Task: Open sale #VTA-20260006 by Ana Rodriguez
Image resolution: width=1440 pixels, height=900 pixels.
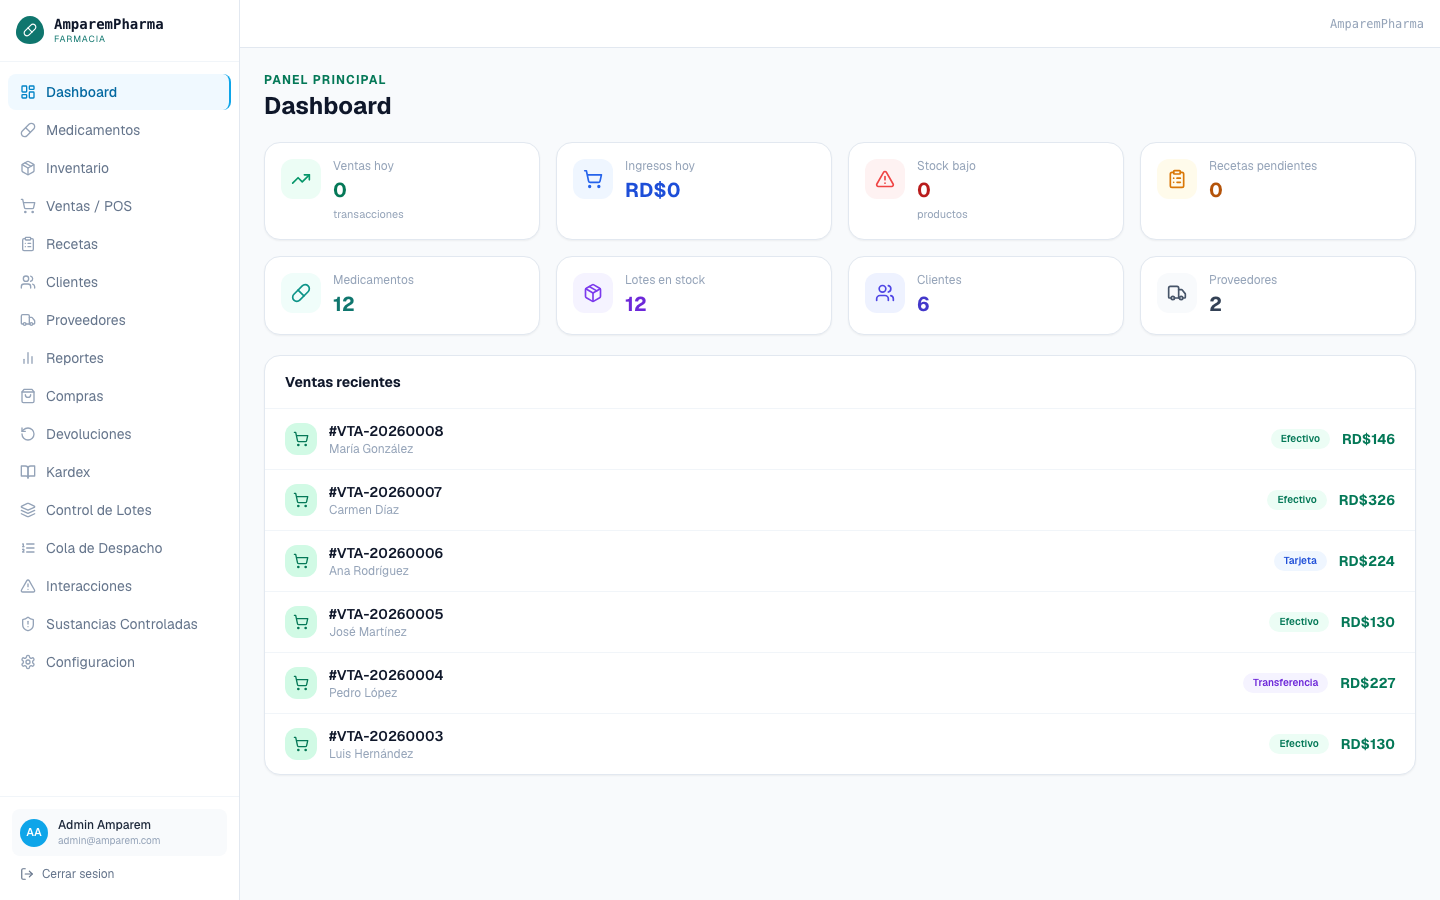Action: coord(840,561)
